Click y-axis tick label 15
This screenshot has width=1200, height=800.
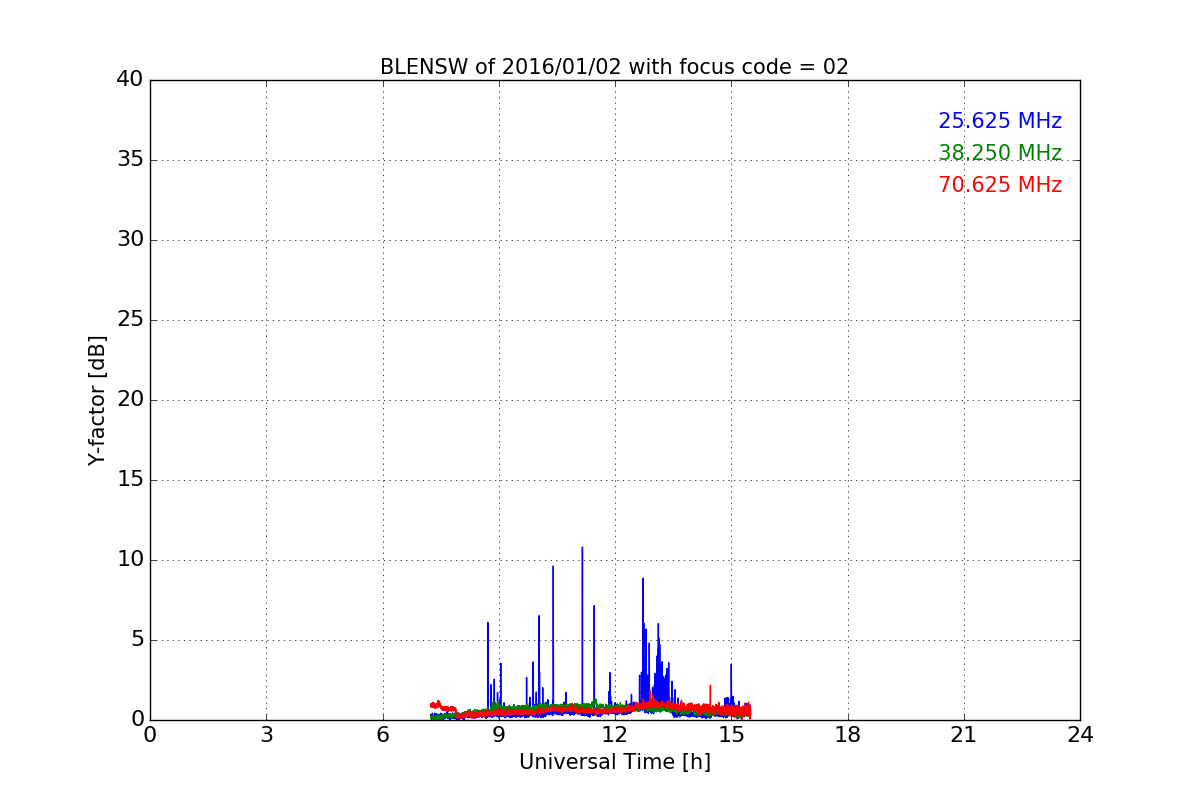tap(130, 480)
